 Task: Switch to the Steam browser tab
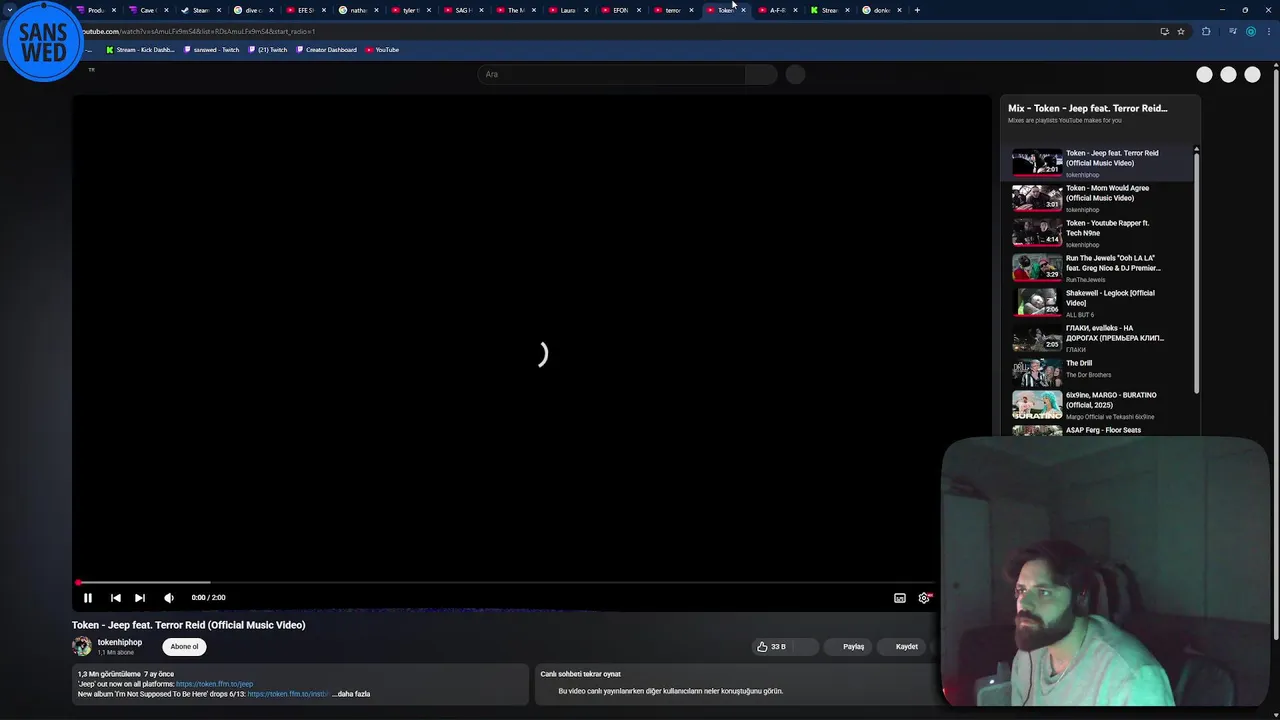(x=200, y=10)
